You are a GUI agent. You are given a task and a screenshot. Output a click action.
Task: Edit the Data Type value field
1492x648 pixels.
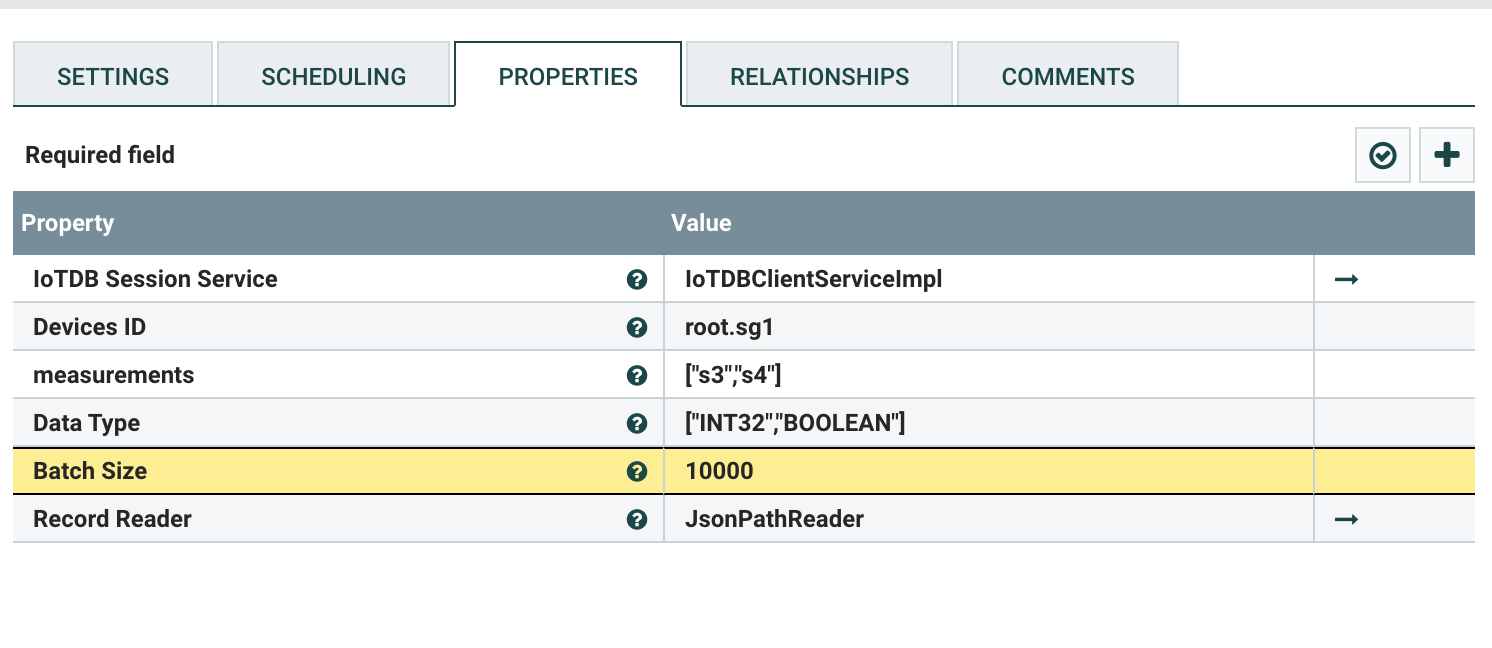(989, 423)
